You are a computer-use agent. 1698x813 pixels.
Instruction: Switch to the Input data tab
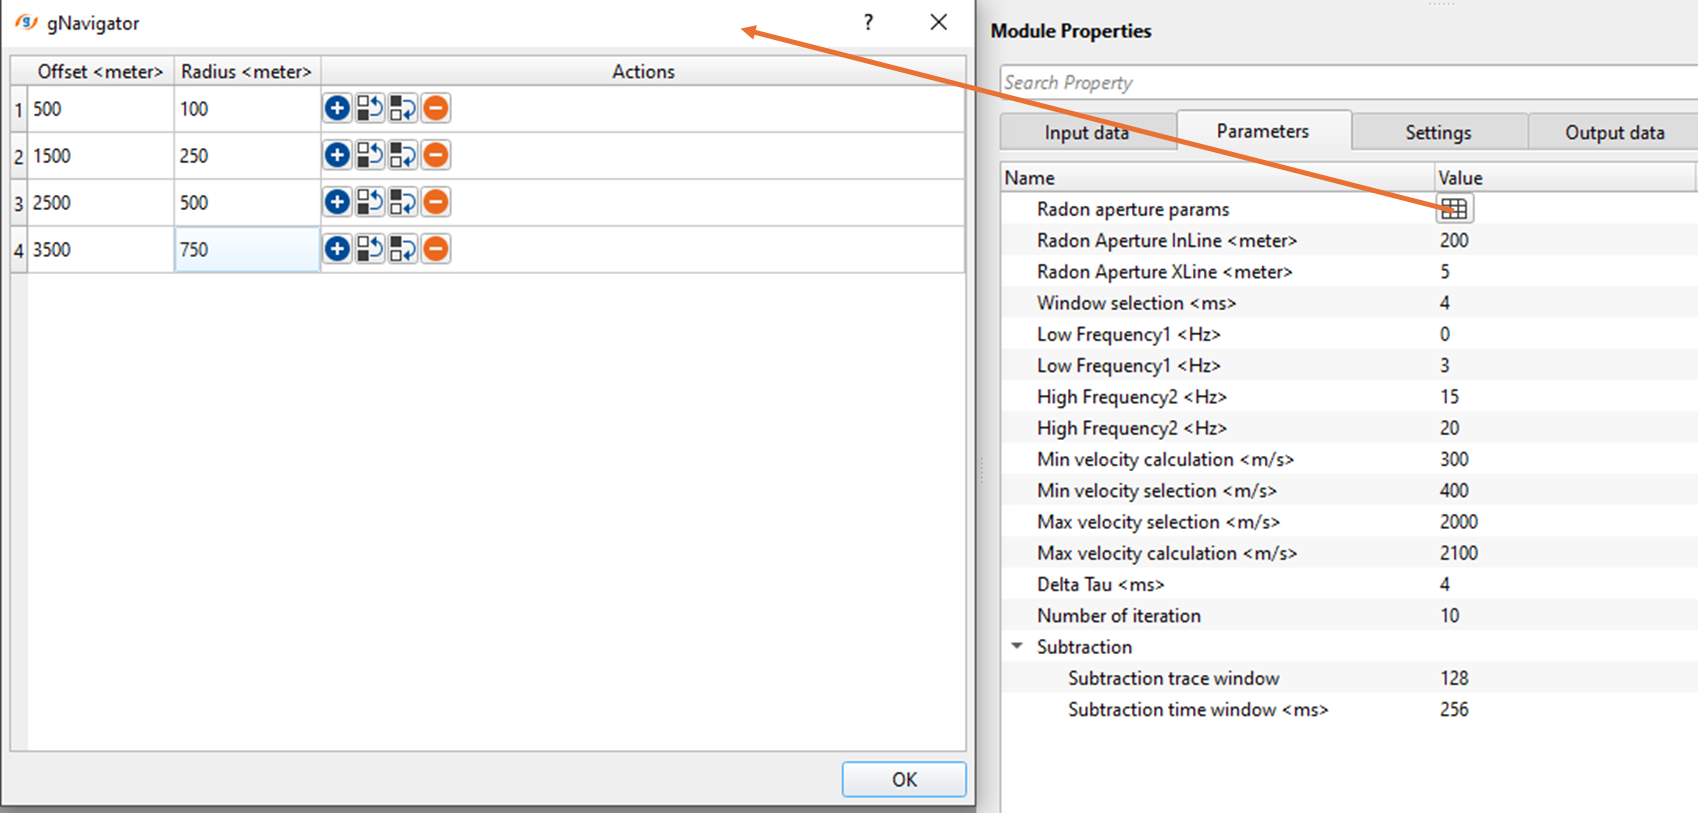(x=1086, y=132)
